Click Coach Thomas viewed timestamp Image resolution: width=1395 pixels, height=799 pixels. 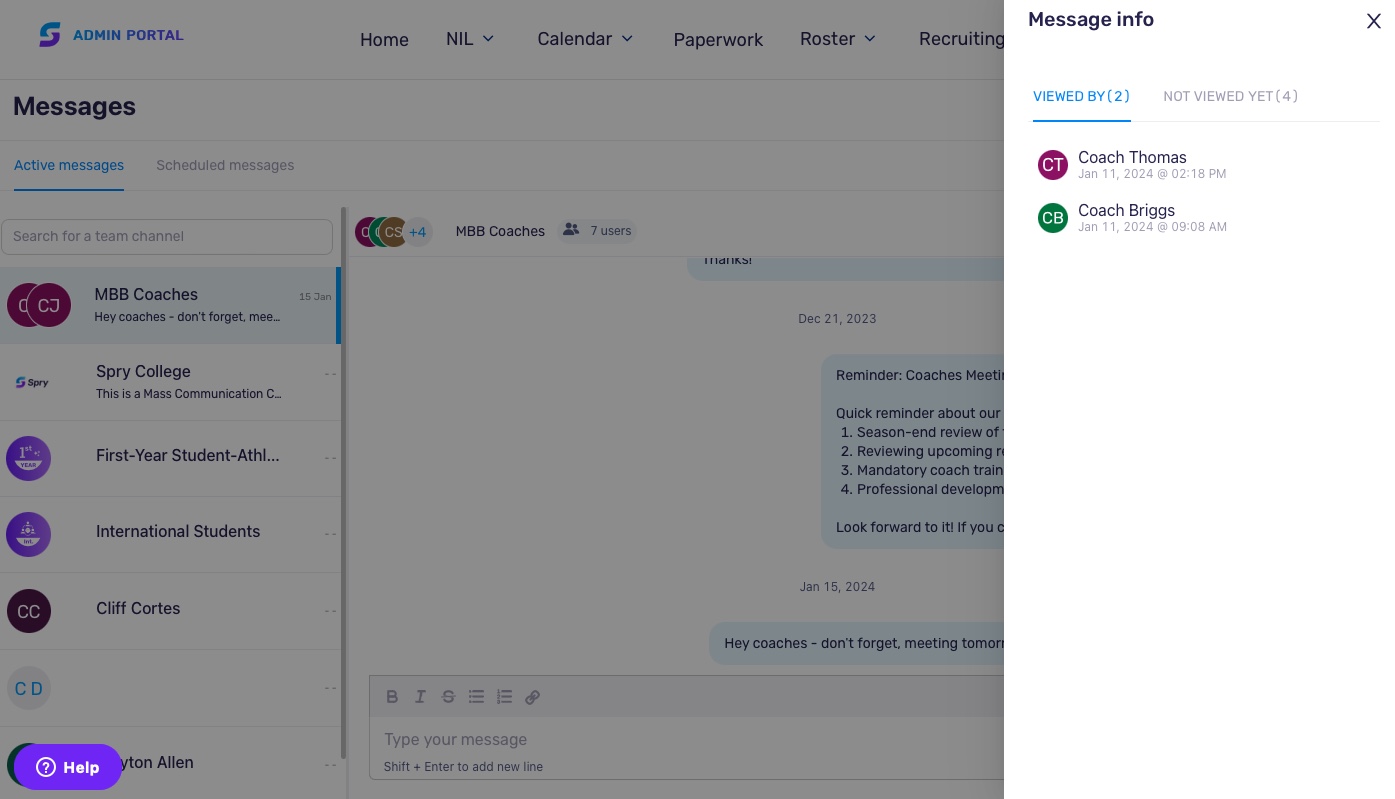coord(1152,174)
